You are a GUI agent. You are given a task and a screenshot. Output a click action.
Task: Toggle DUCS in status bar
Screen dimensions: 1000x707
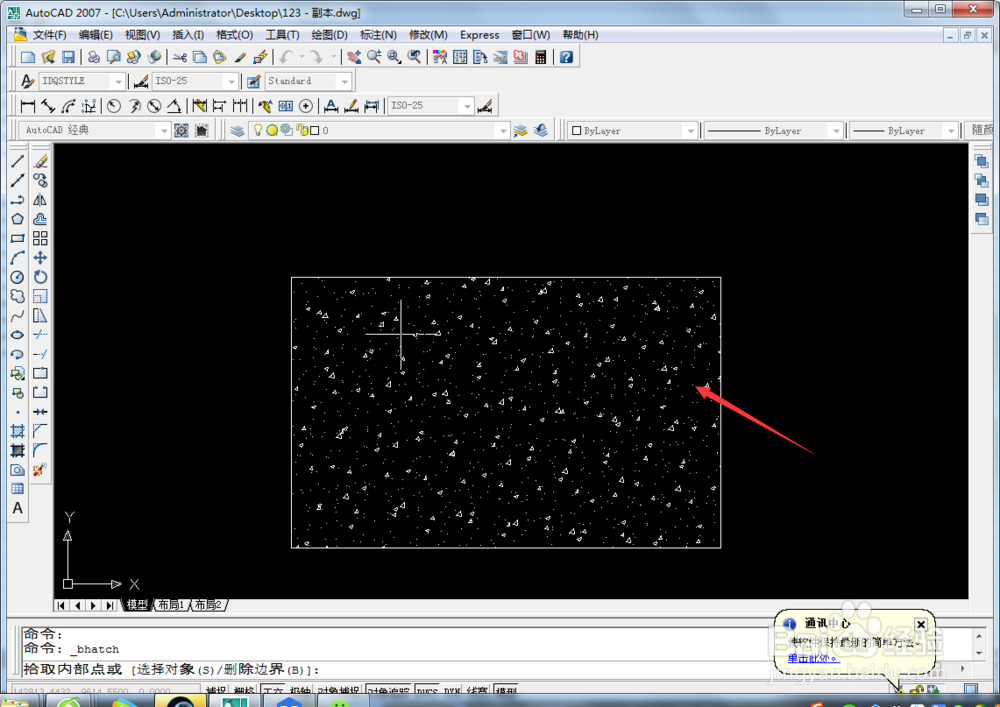pyautogui.click(x=427, y=691)
